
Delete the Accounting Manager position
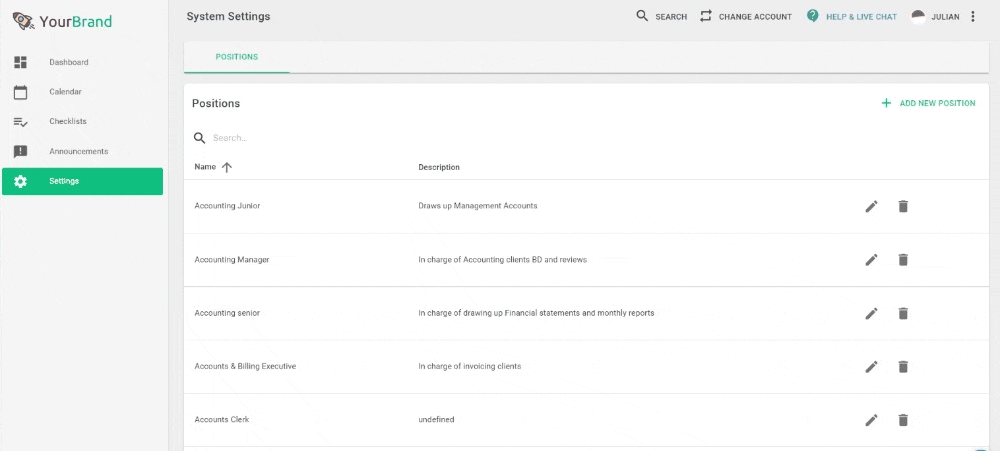tap(903, 260)
